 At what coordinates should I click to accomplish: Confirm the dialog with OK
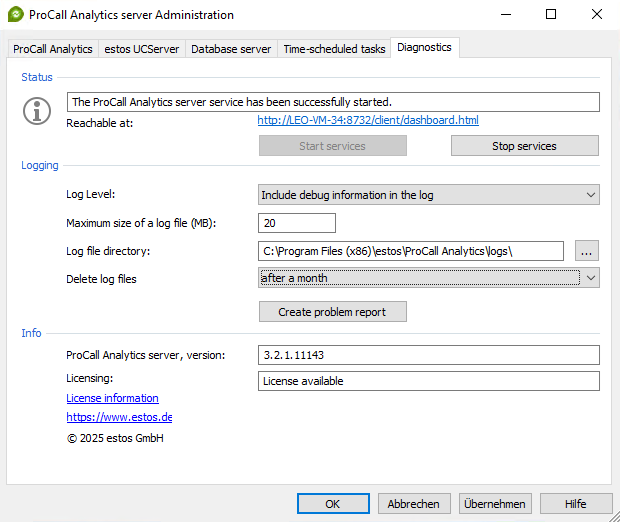[x=333, y=504]
